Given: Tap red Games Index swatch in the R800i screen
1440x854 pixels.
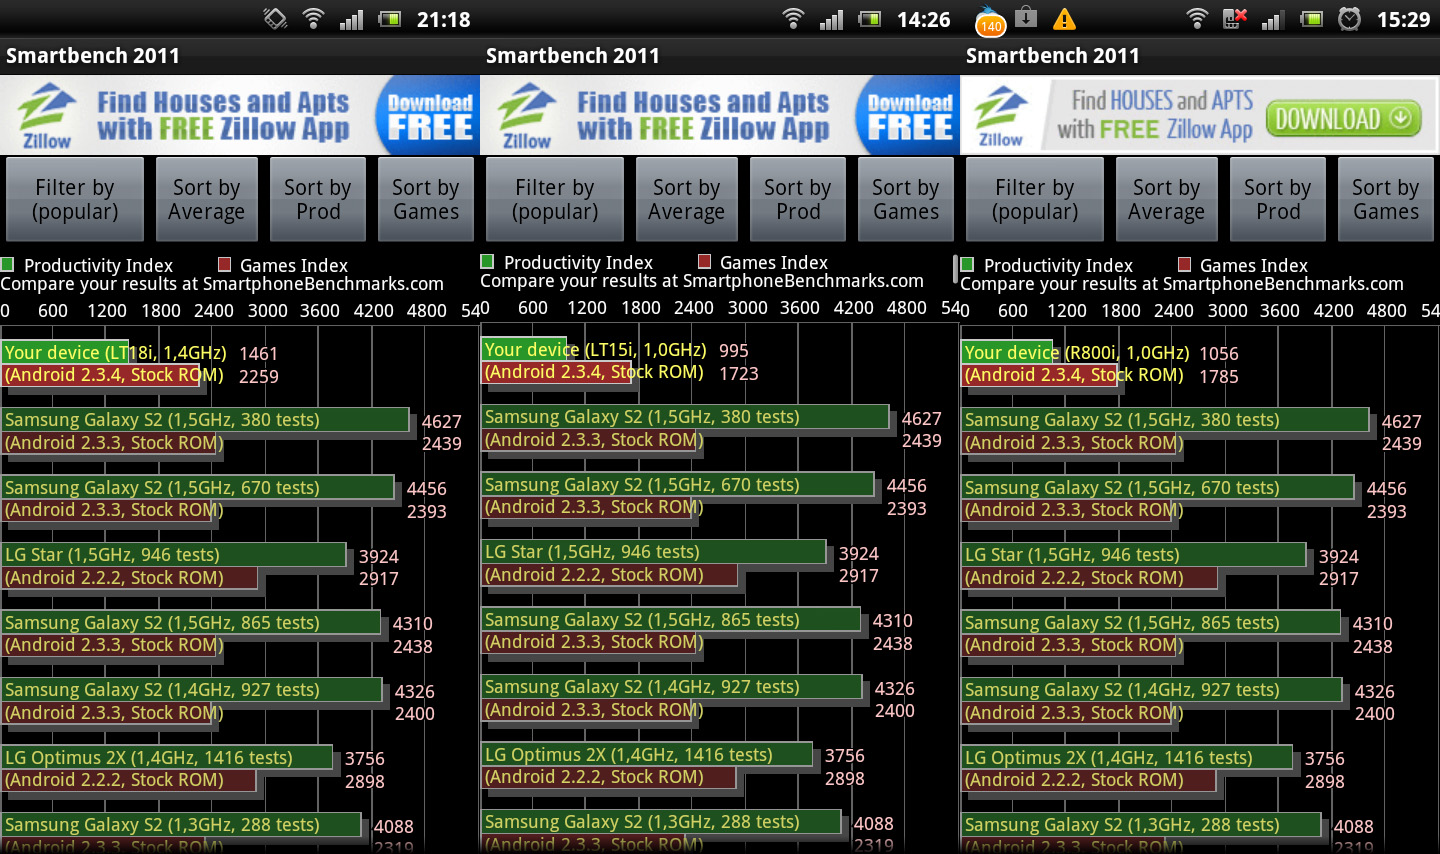Looking at the screenshot, I should coord(1185,265).
